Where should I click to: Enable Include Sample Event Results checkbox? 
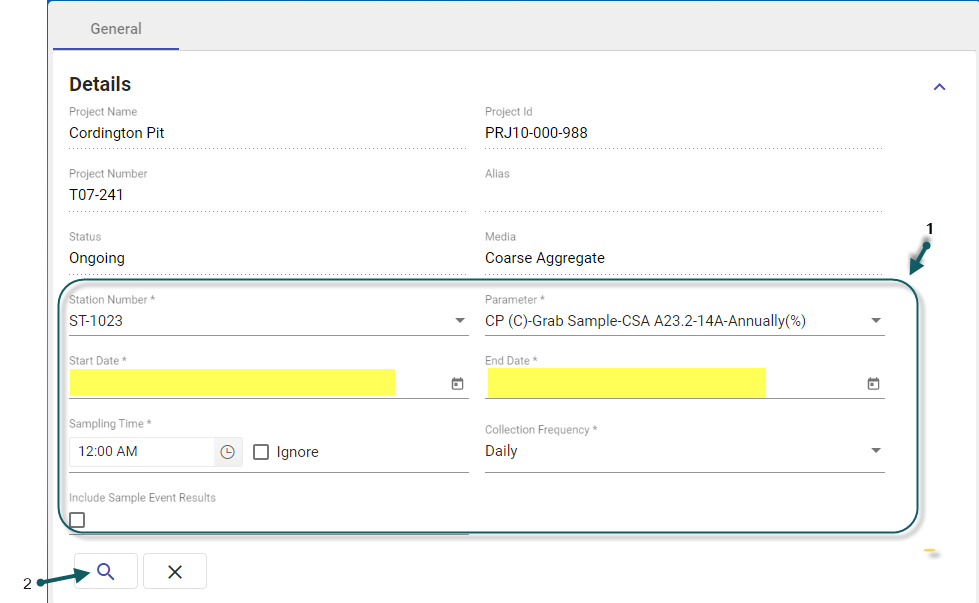point(77,520)
